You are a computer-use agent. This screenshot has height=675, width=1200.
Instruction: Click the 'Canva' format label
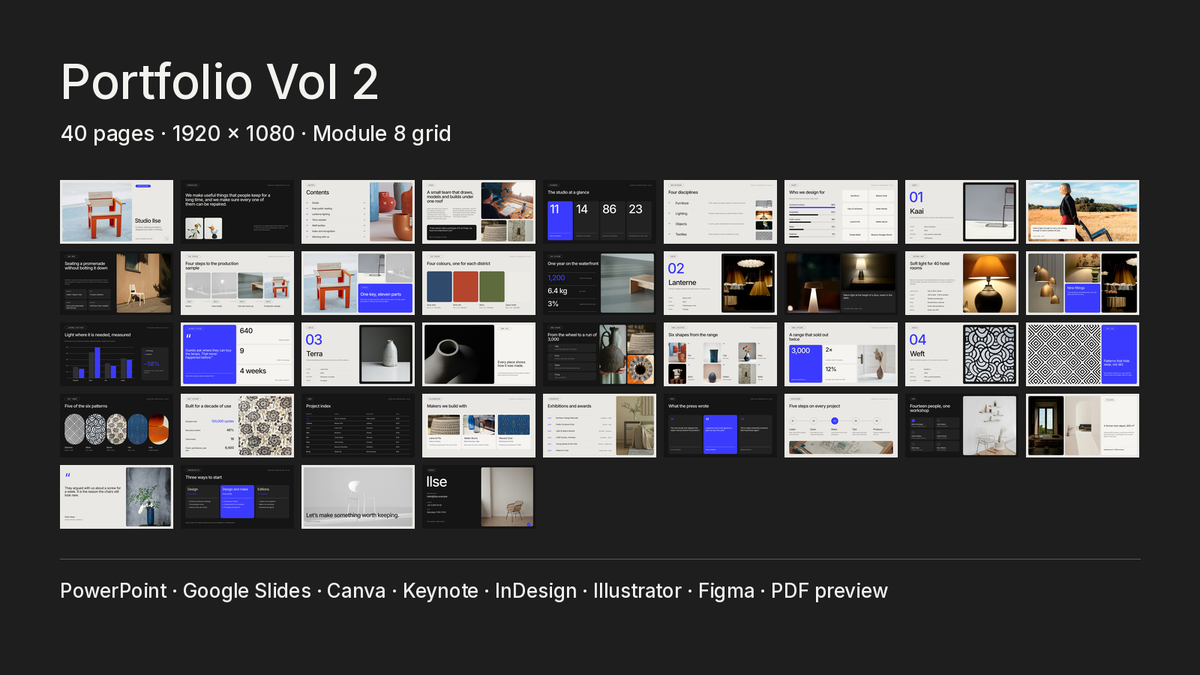point(356,591)
